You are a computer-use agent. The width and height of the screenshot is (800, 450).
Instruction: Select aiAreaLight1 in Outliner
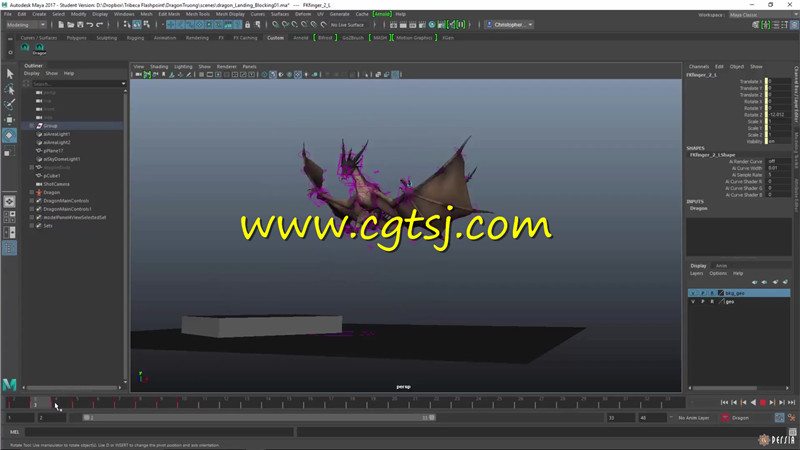pyautogui.click(x=57, y=134)
